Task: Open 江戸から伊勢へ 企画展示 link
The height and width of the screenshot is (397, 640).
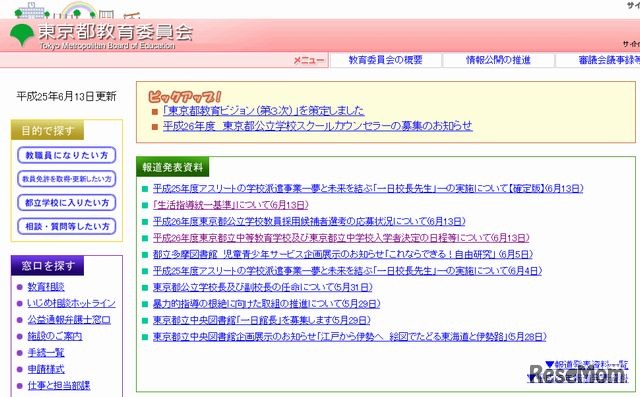Action: tap(349, 337)
